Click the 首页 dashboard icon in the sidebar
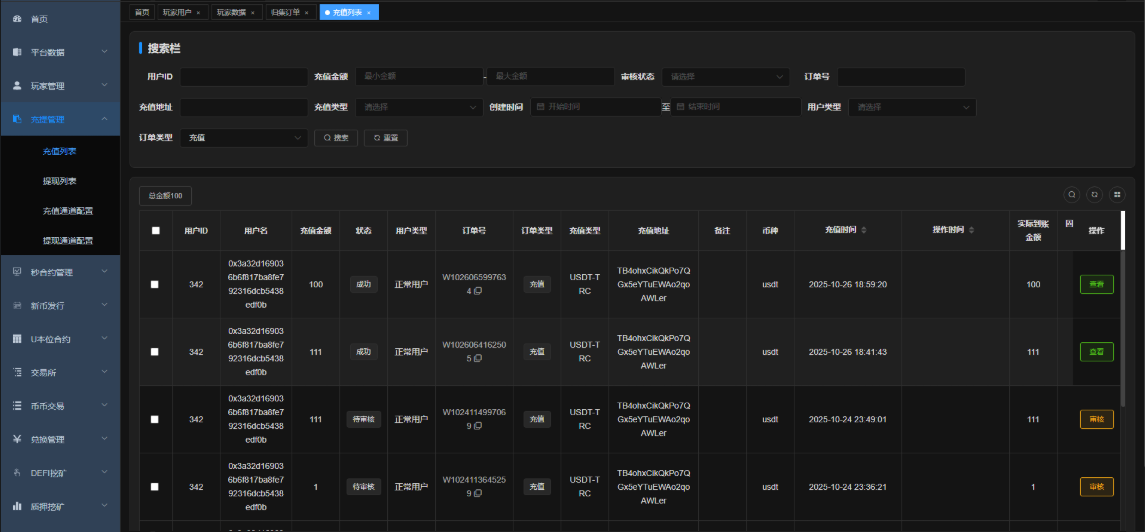Viewport: 1145px width, 532px height. coord(17,18)
